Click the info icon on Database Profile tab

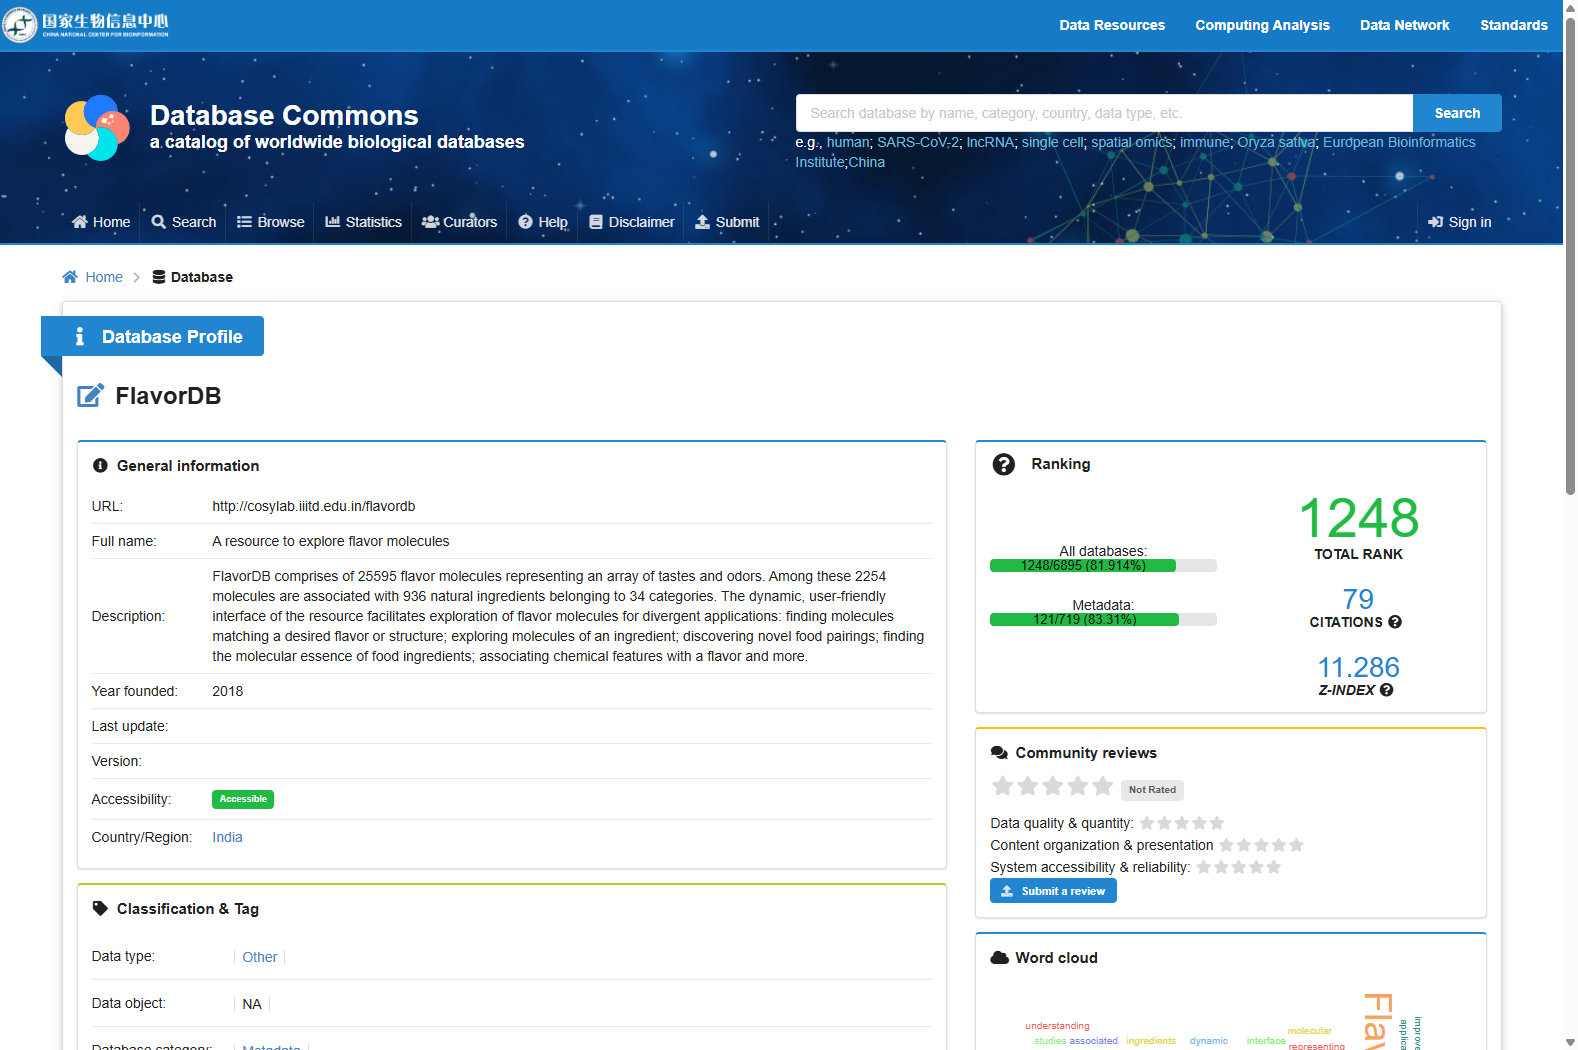click(80, 337)
